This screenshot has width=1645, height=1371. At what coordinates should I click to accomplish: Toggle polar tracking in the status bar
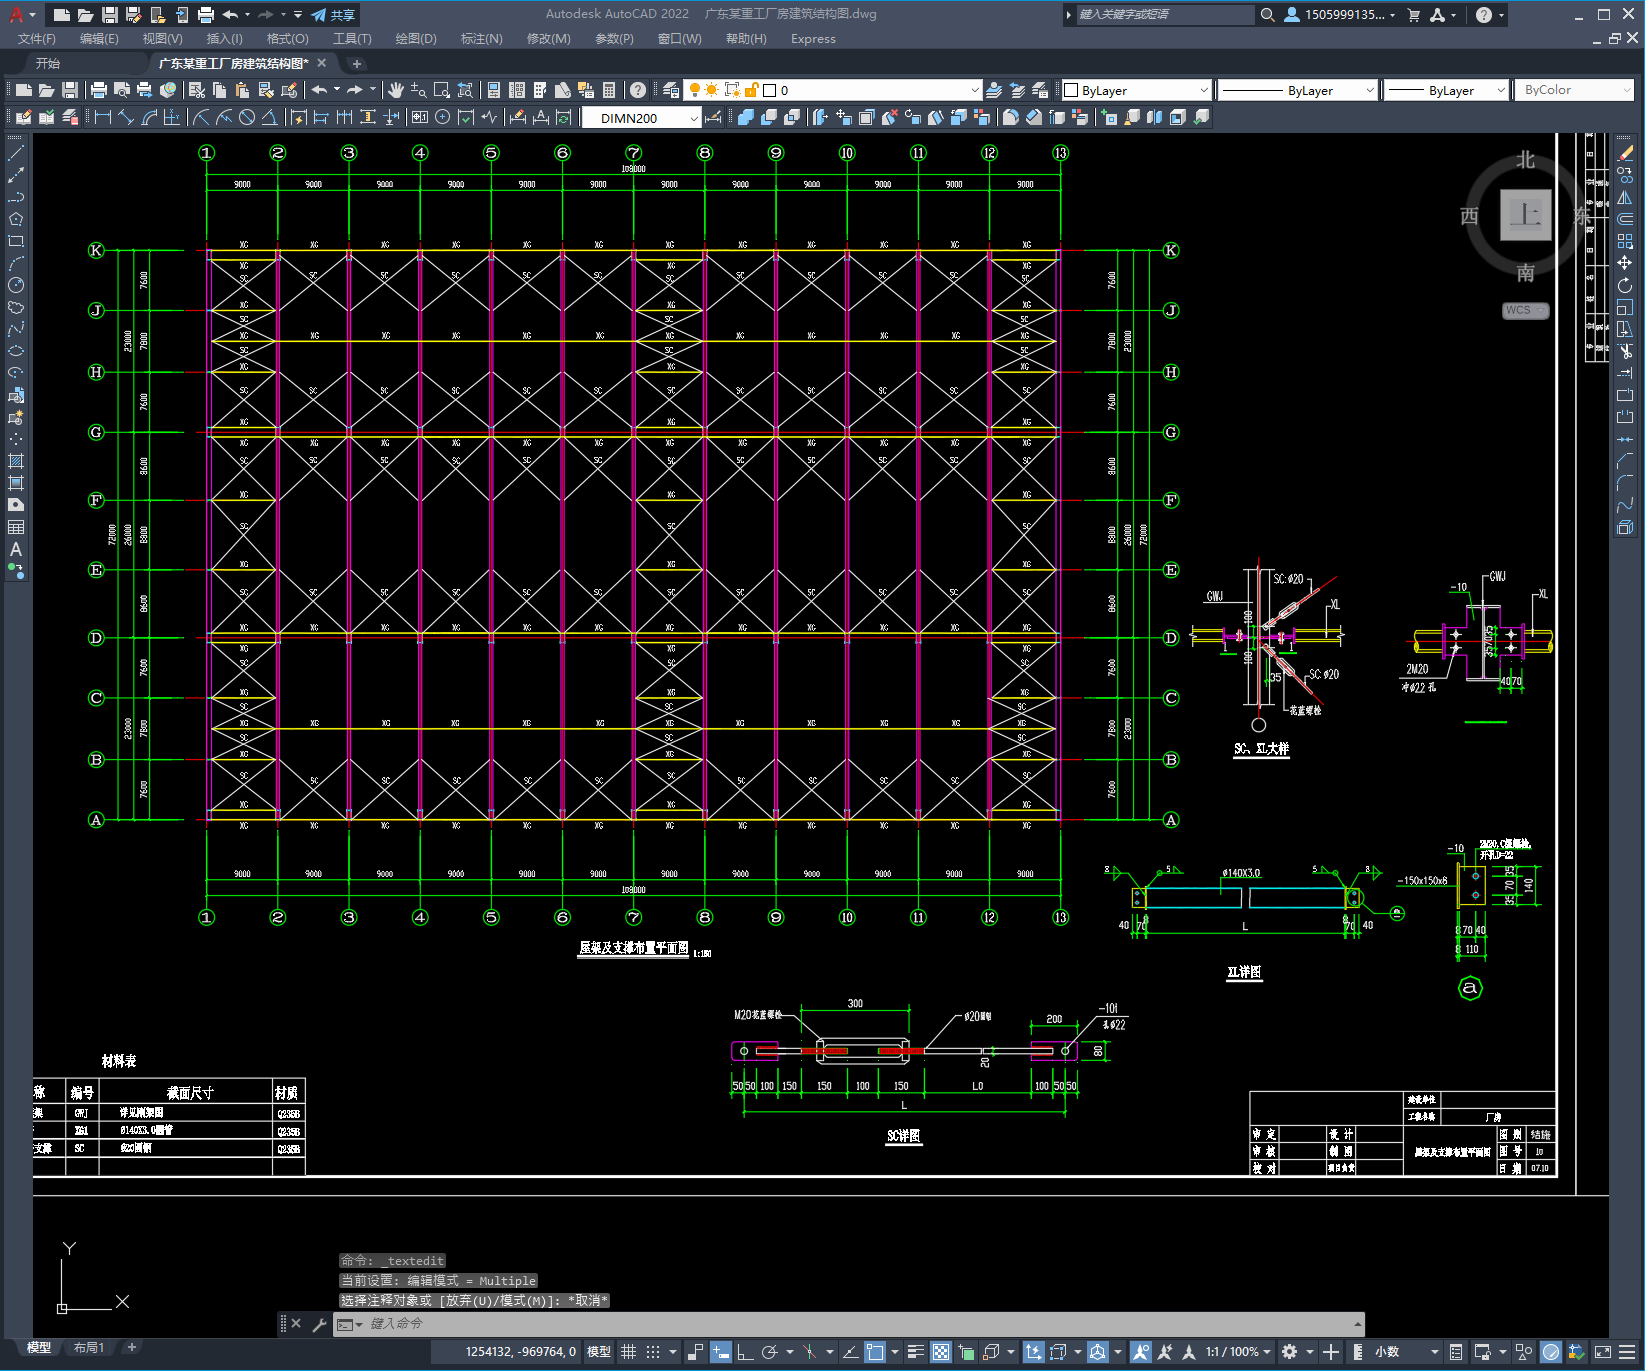769,1352
